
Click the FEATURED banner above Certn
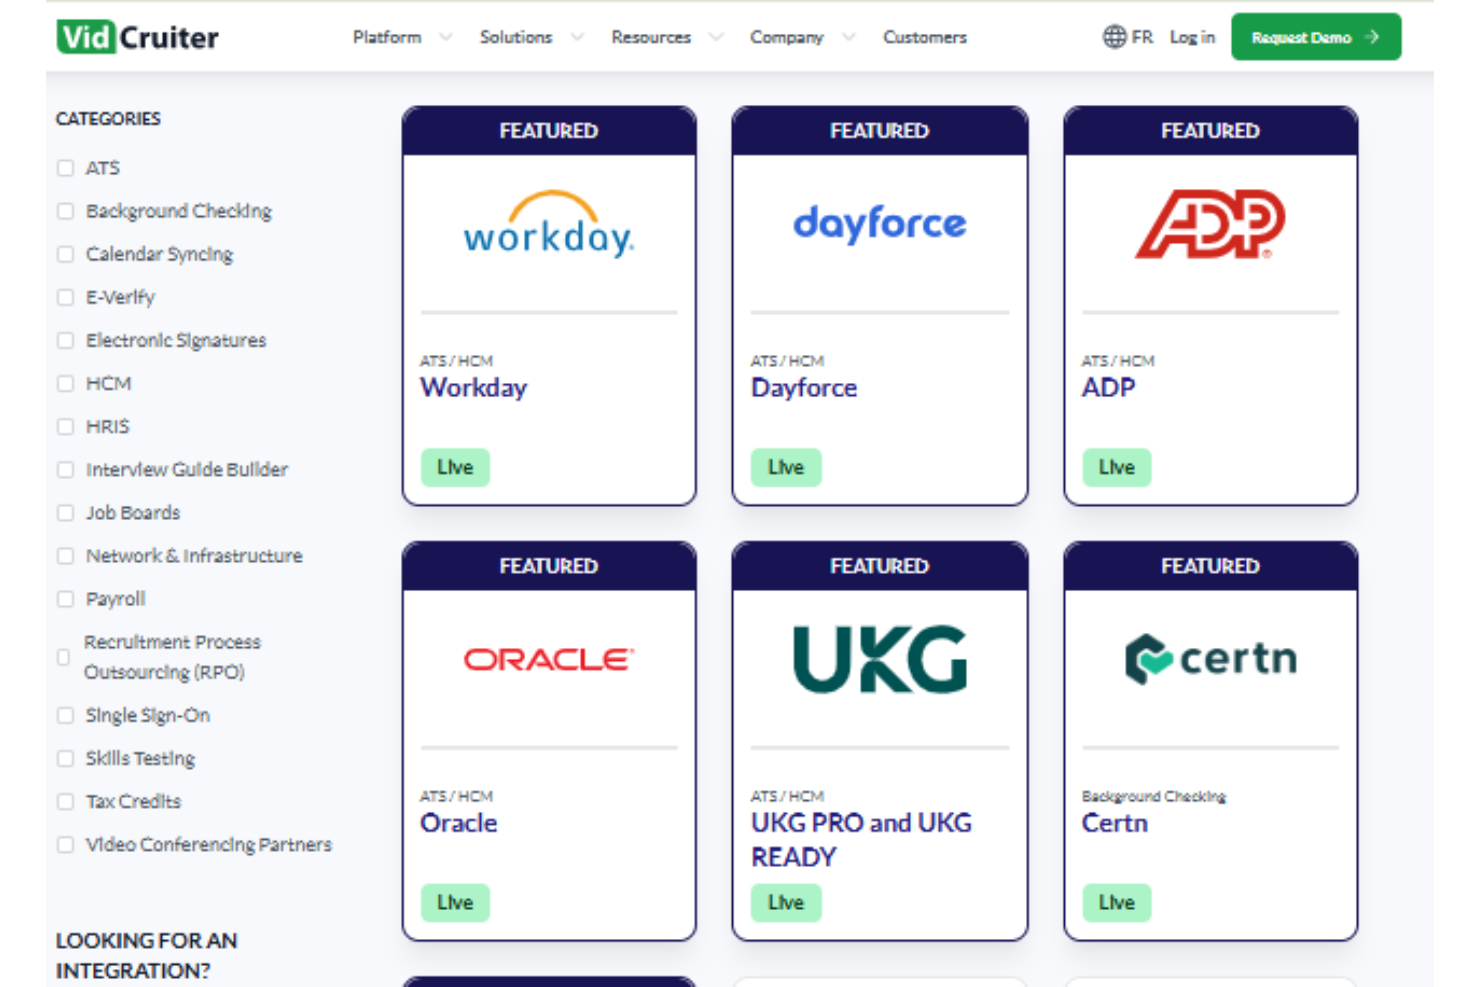click(1210, 566)
